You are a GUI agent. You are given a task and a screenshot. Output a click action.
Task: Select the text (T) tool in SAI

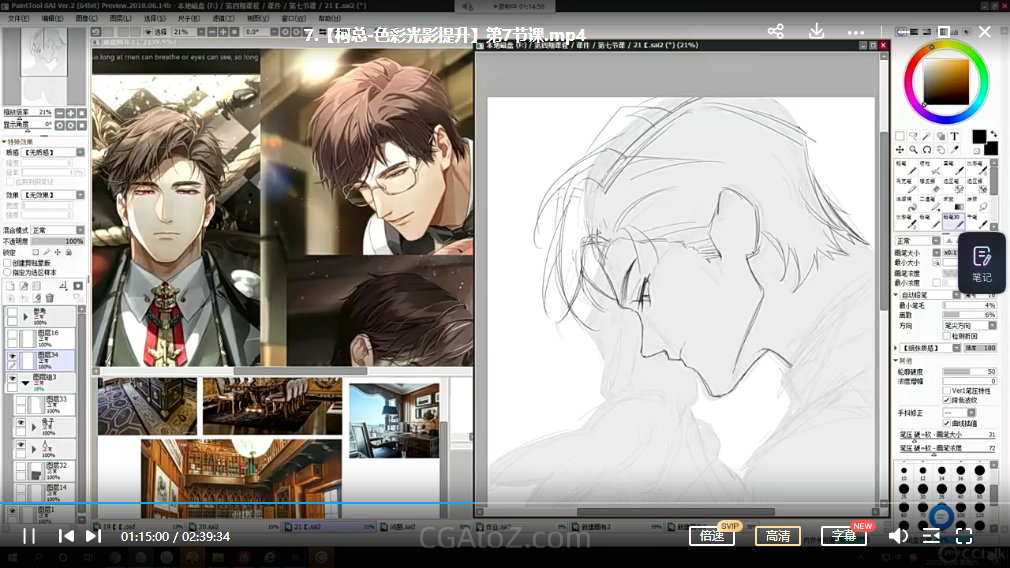954,136
